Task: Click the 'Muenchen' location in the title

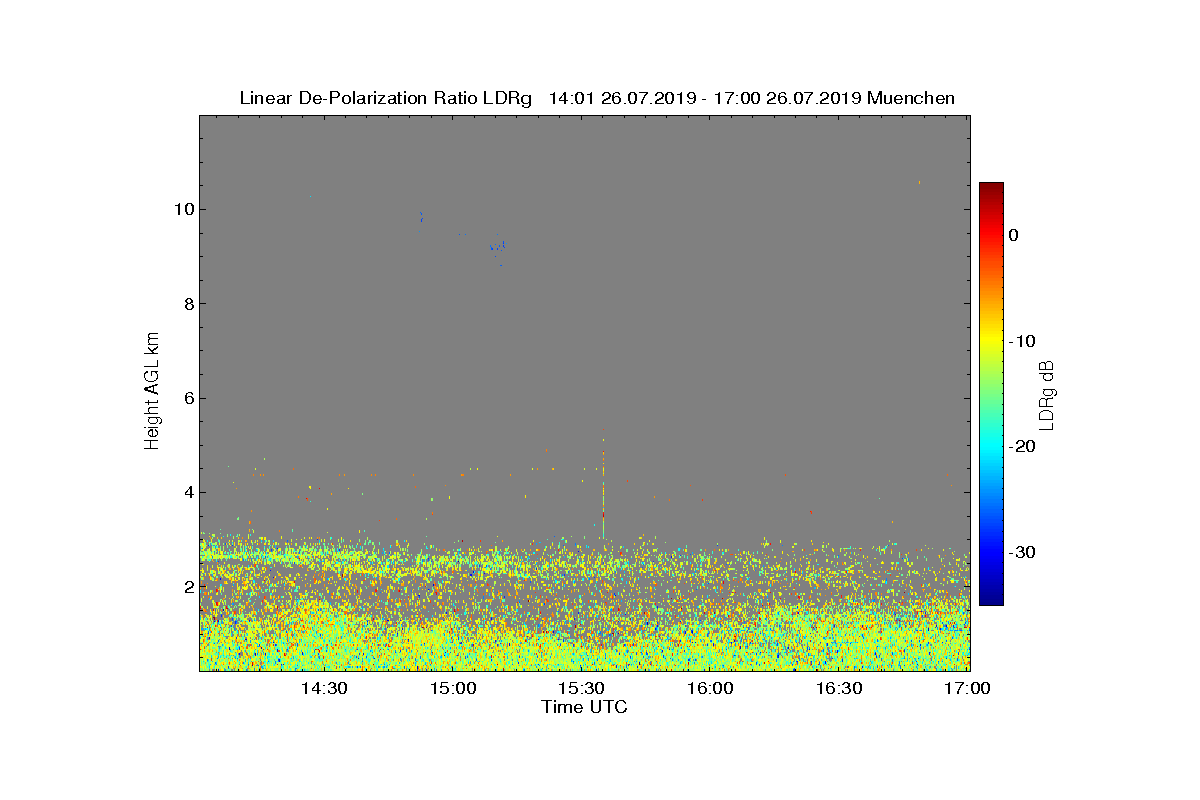Action: pyautogui.click(x=911, y=98)
